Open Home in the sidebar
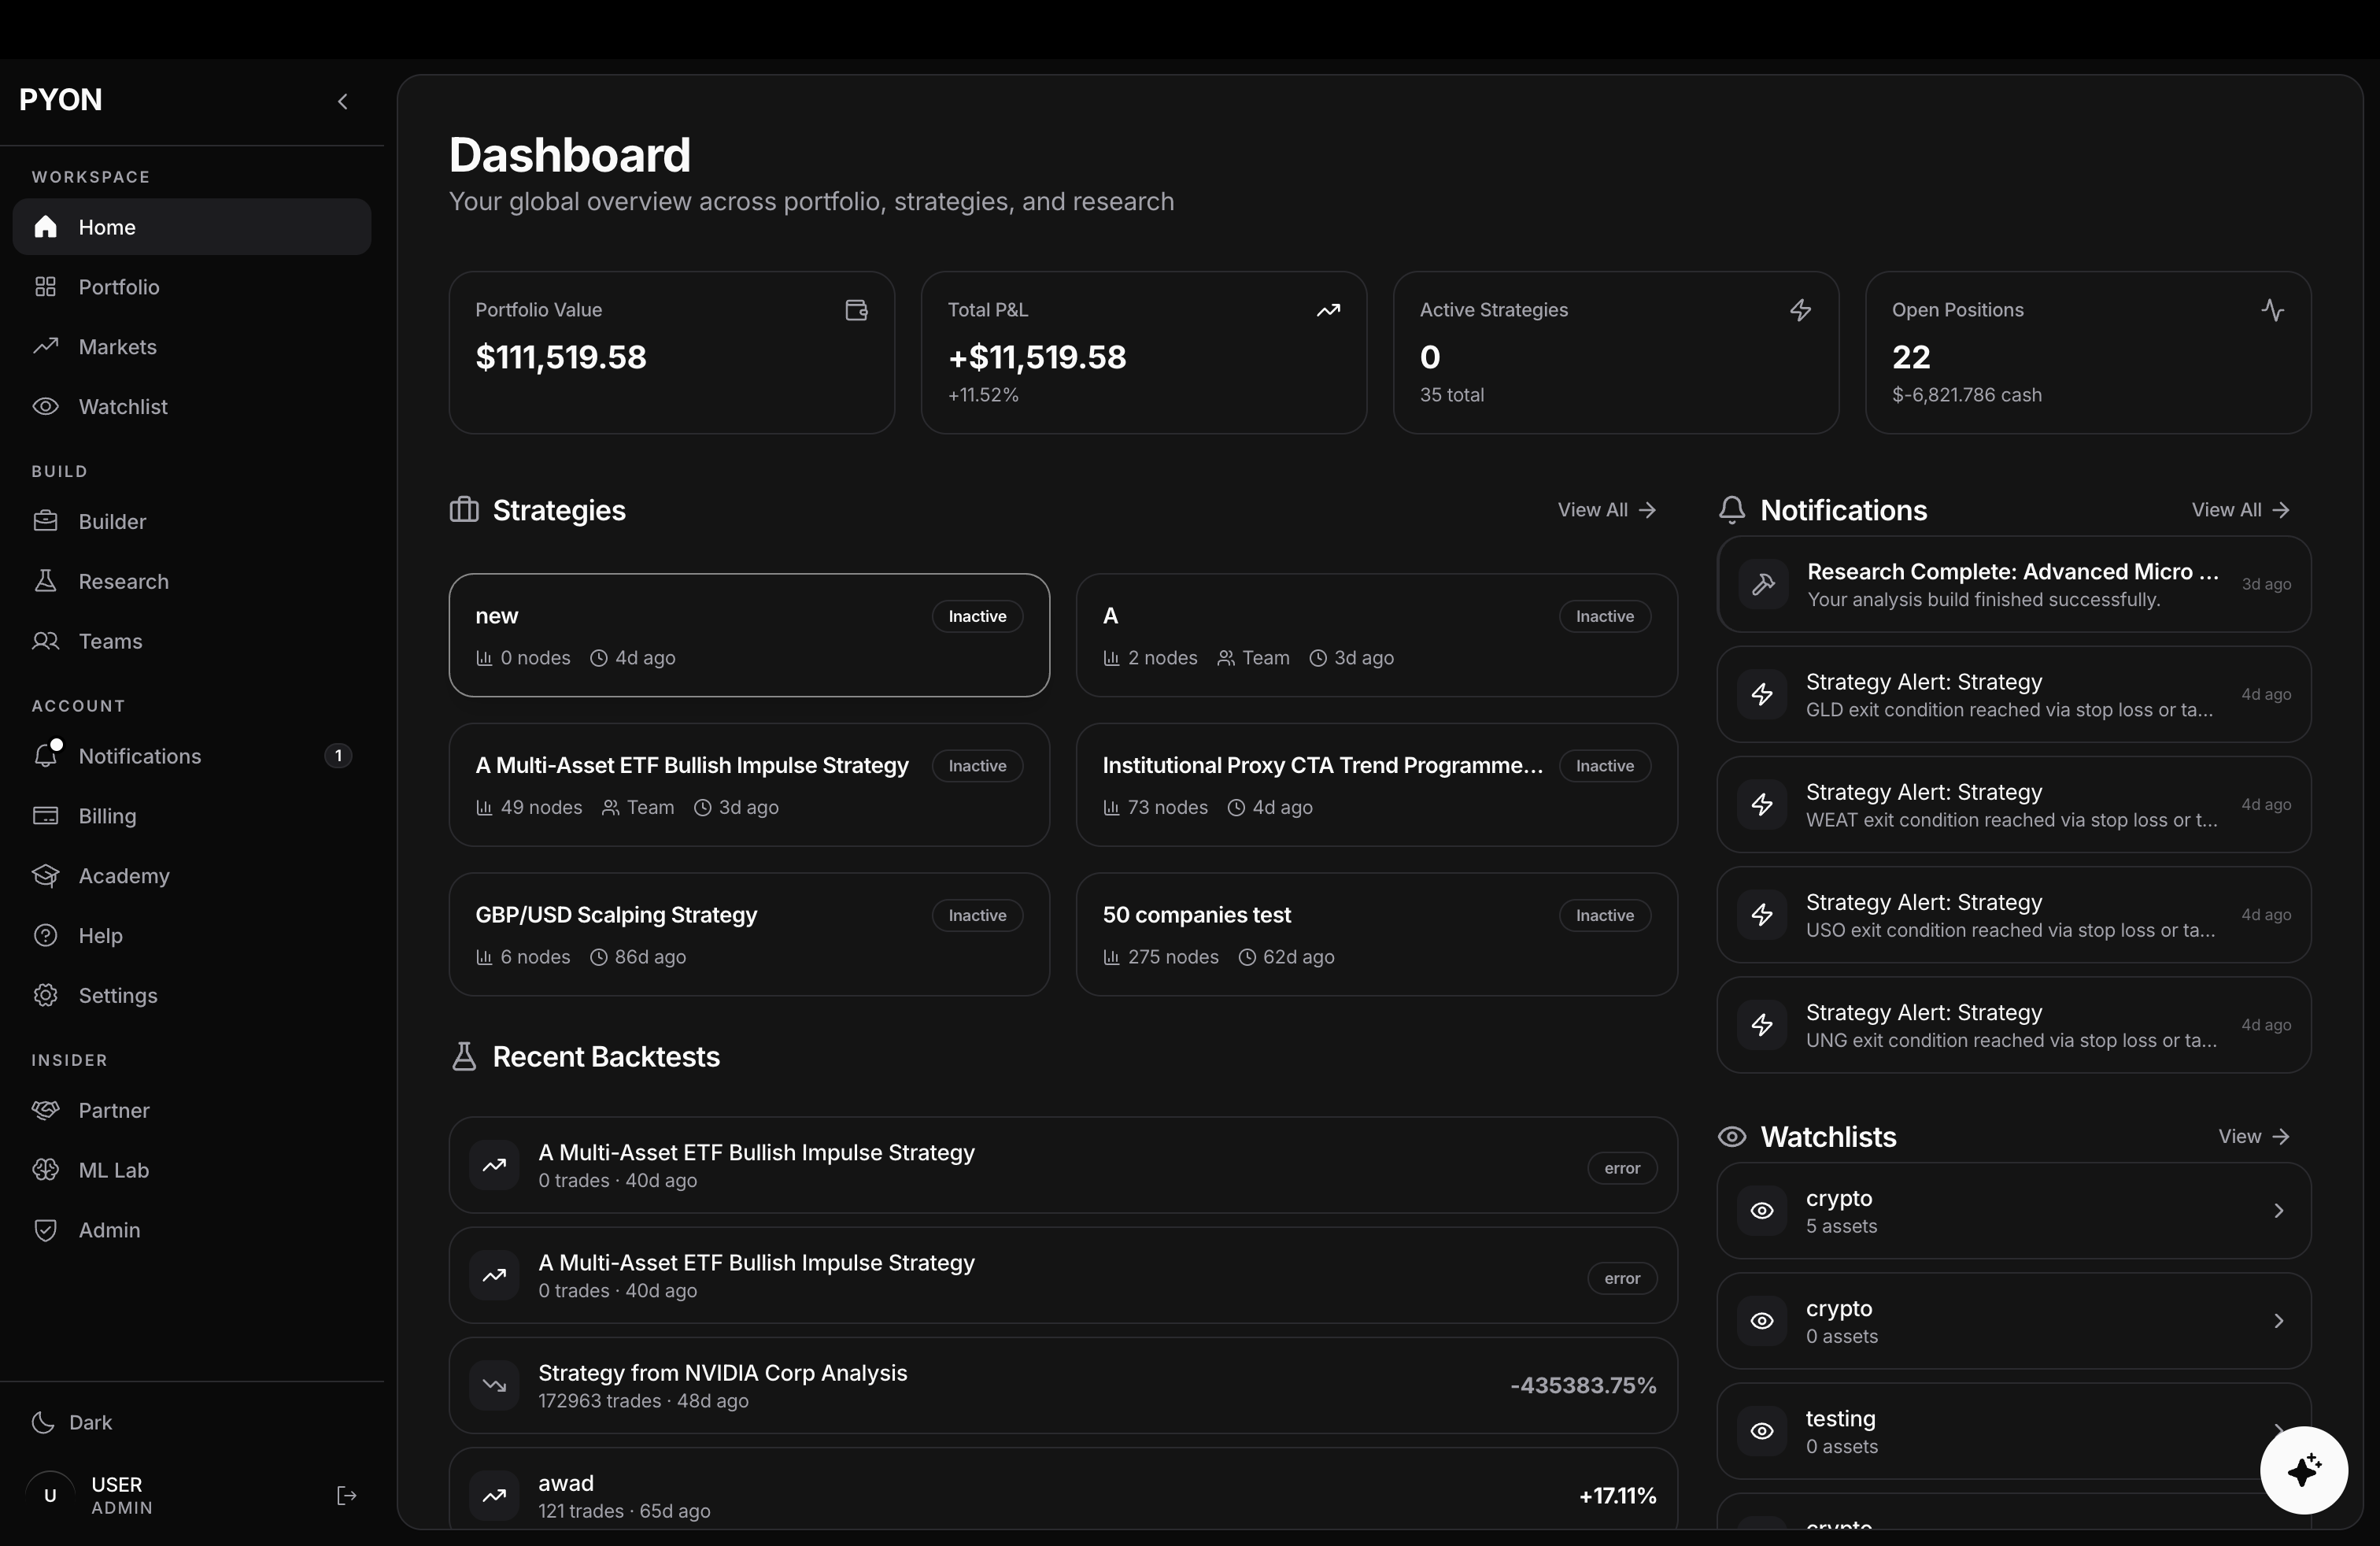Image resolution: width=2380 pixels, height=1546 pixels. pos(191,227)
